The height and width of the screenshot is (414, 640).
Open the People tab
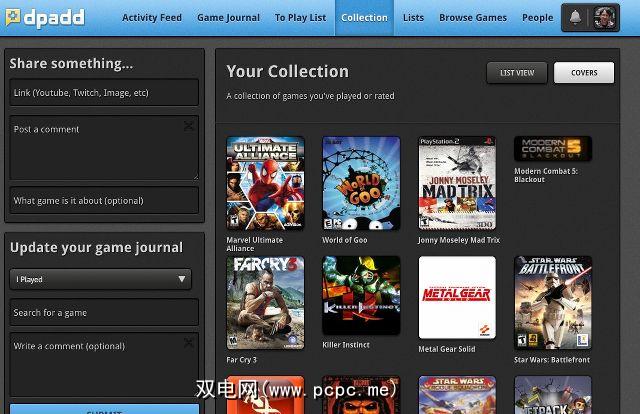click(538, 18)
